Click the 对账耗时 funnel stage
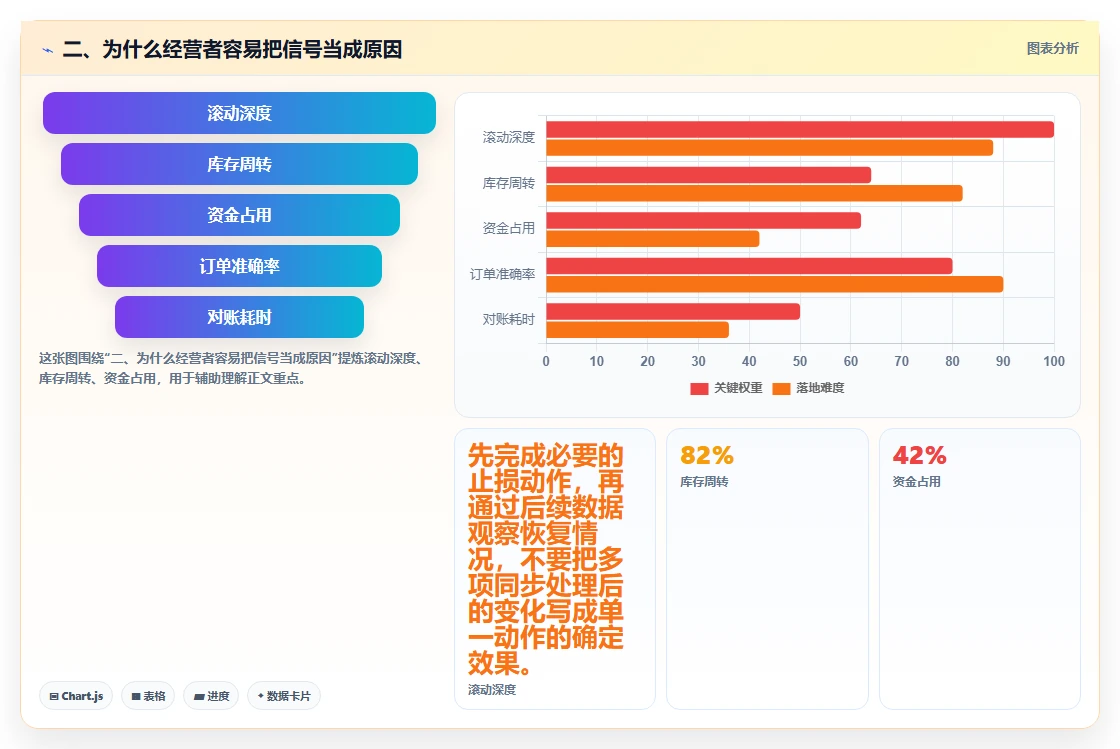Screen dimensions: 1120x749 [x=239, y=317]
